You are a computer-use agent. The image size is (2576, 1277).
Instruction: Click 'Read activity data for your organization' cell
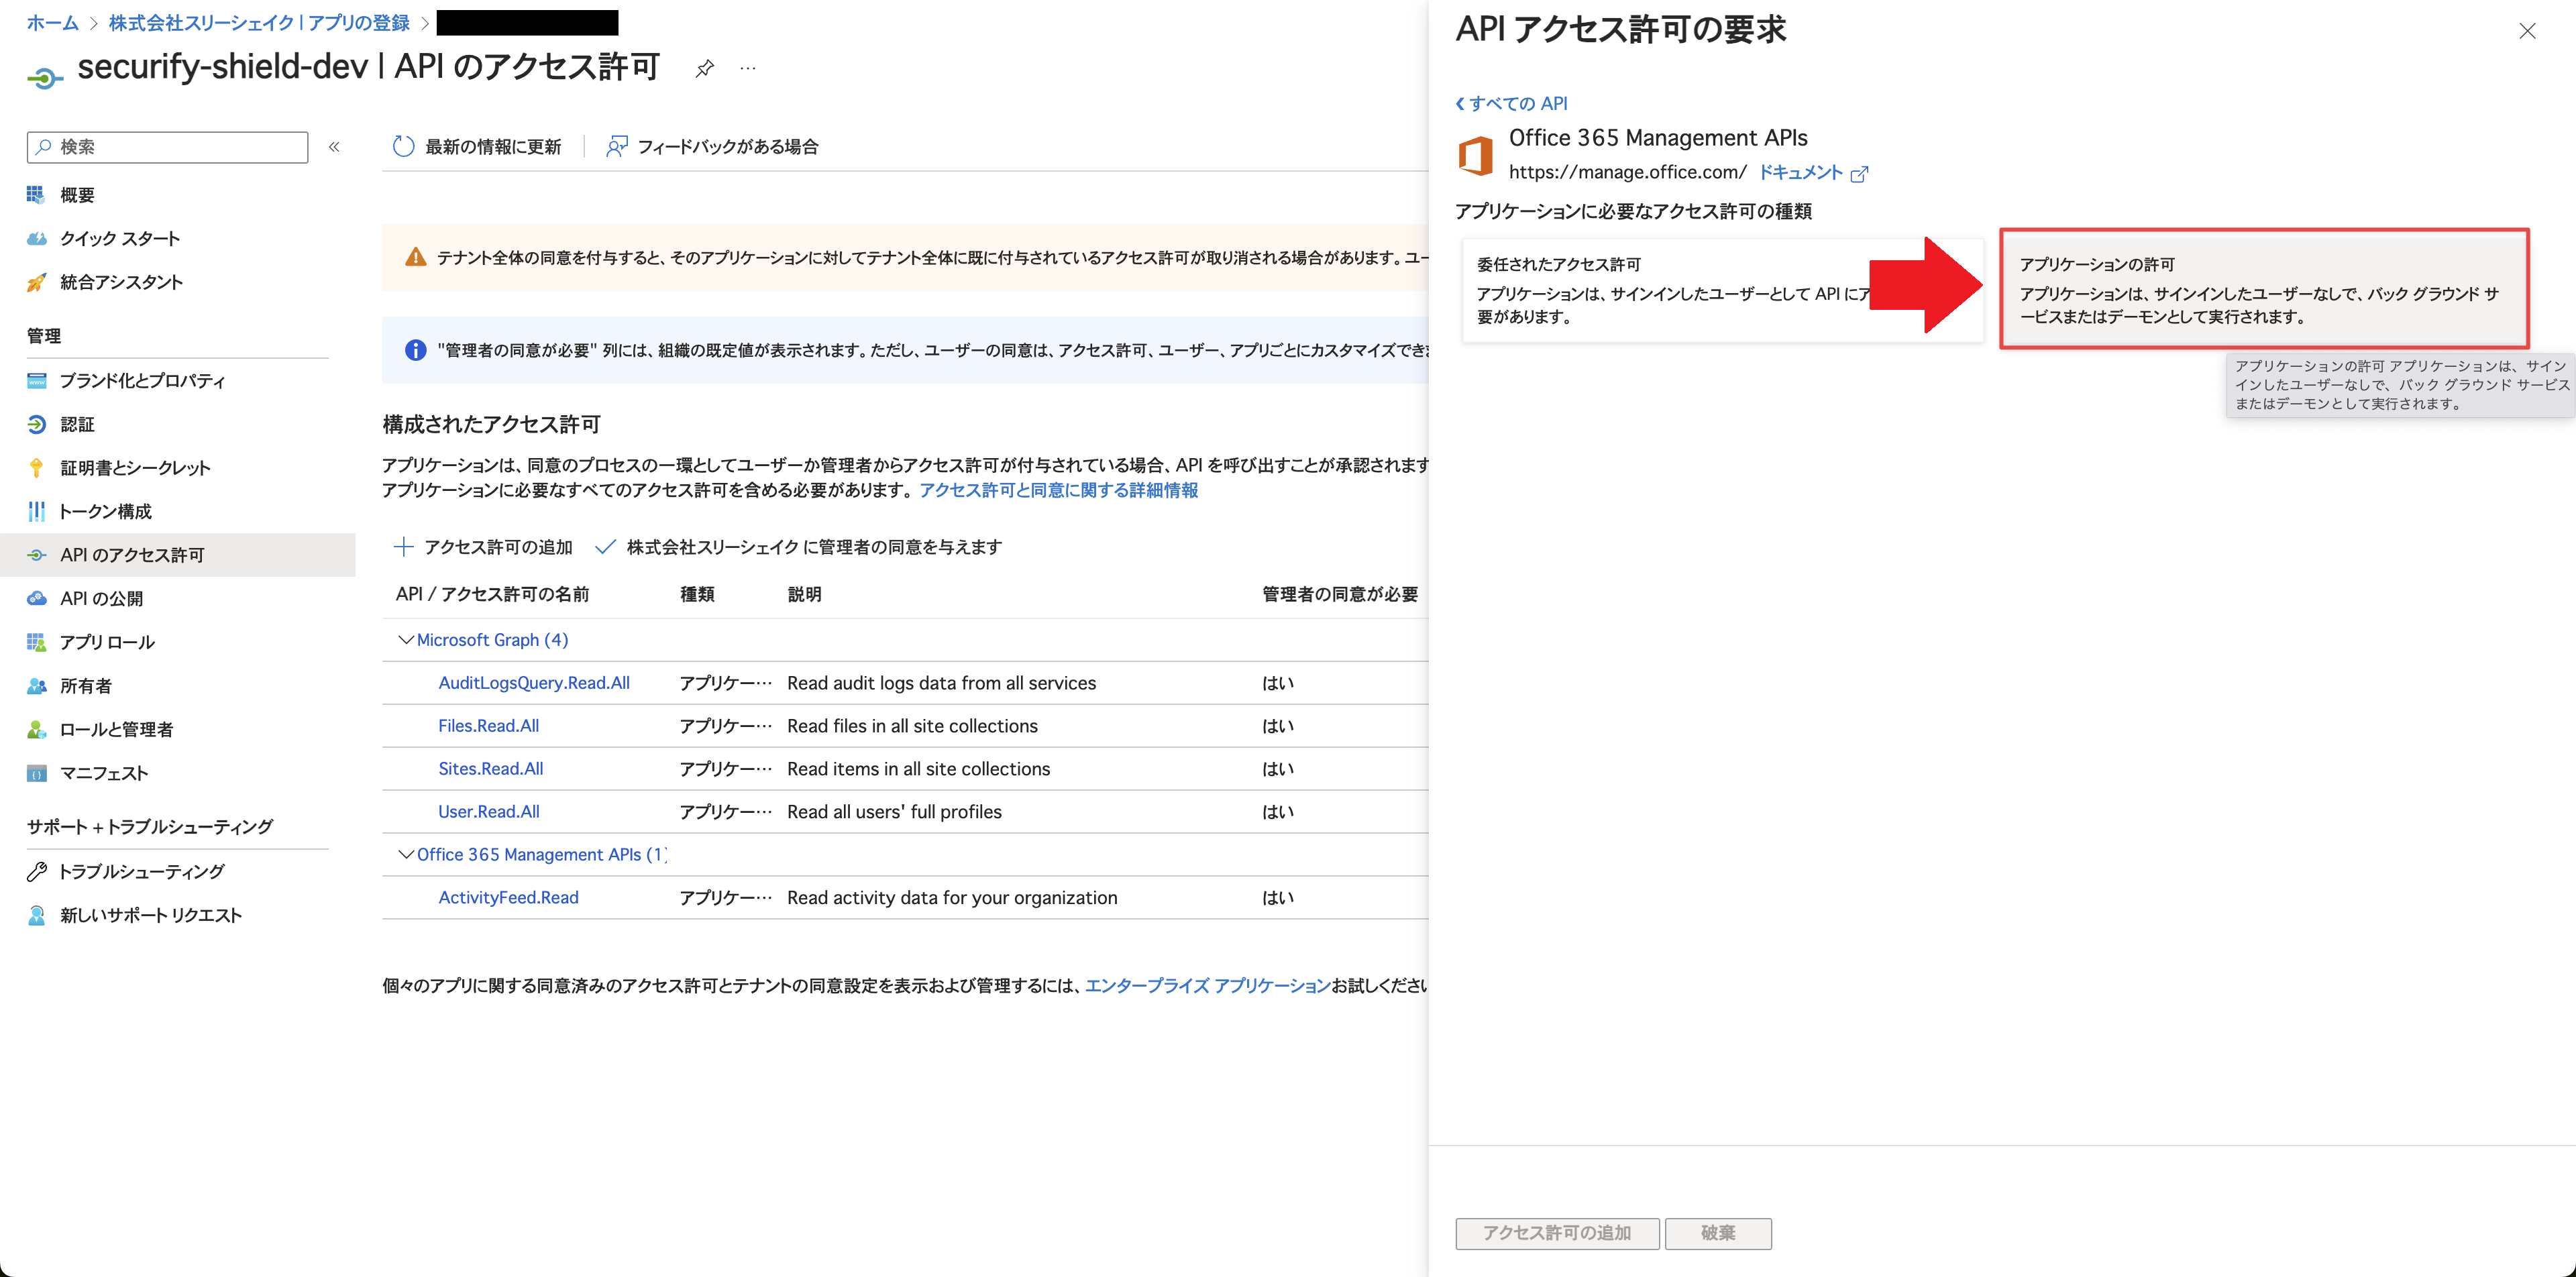pyautogui.click(x=952, y=898)
